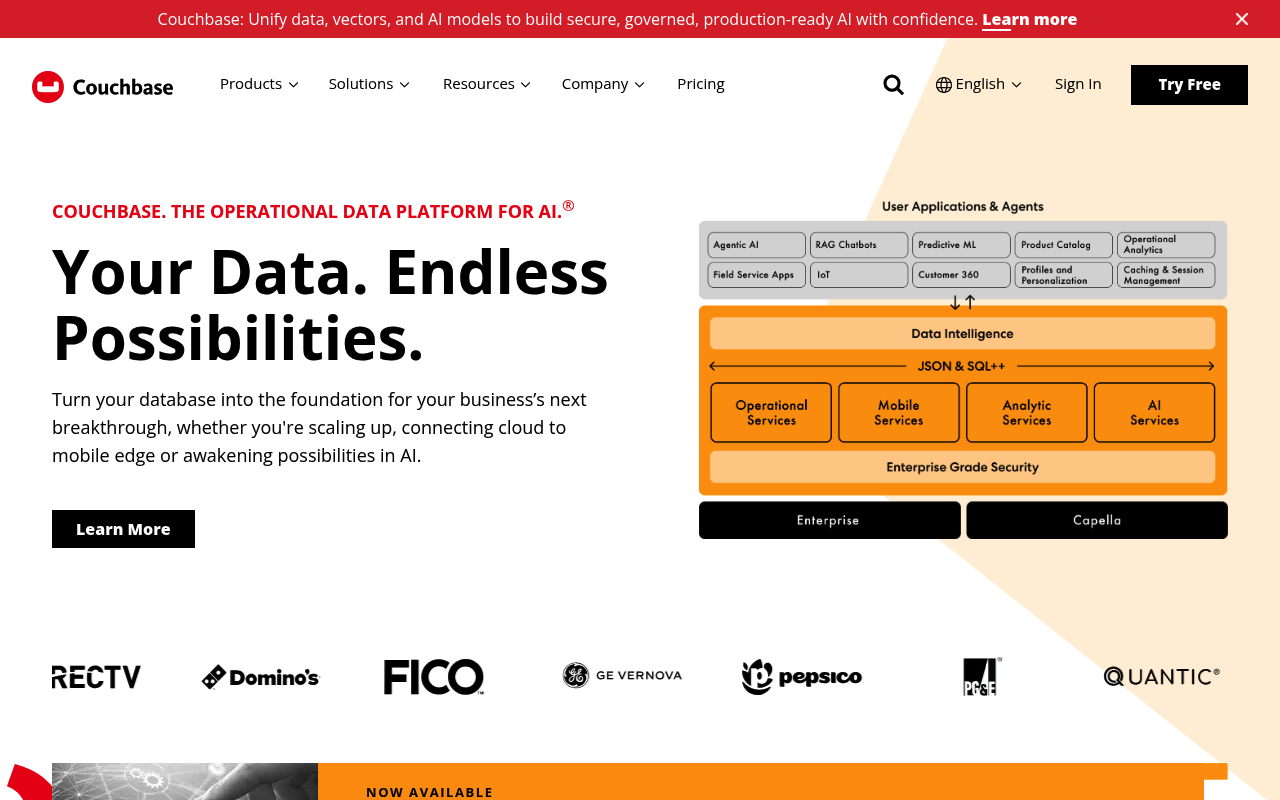
Task: Expand the Resources menu
Action: coord(486,84)
